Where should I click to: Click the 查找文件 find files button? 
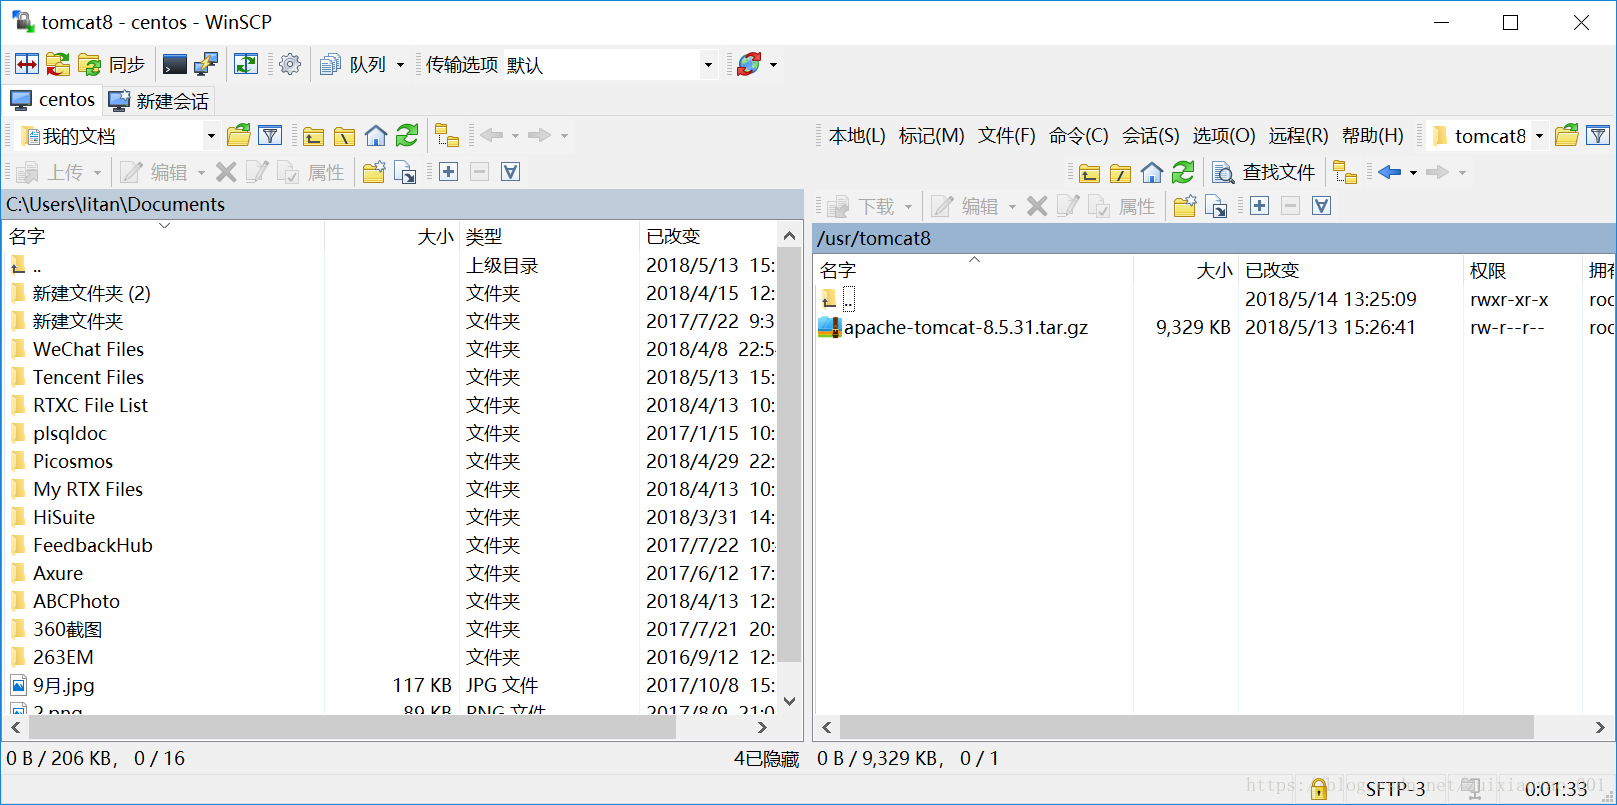coord(1264,172)
